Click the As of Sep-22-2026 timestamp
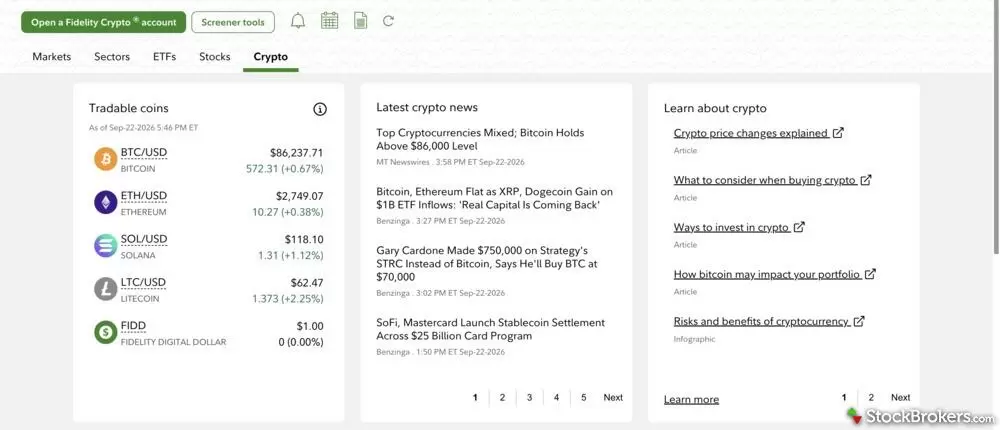This screenshot has width=1000, height=430. point(143,128)
